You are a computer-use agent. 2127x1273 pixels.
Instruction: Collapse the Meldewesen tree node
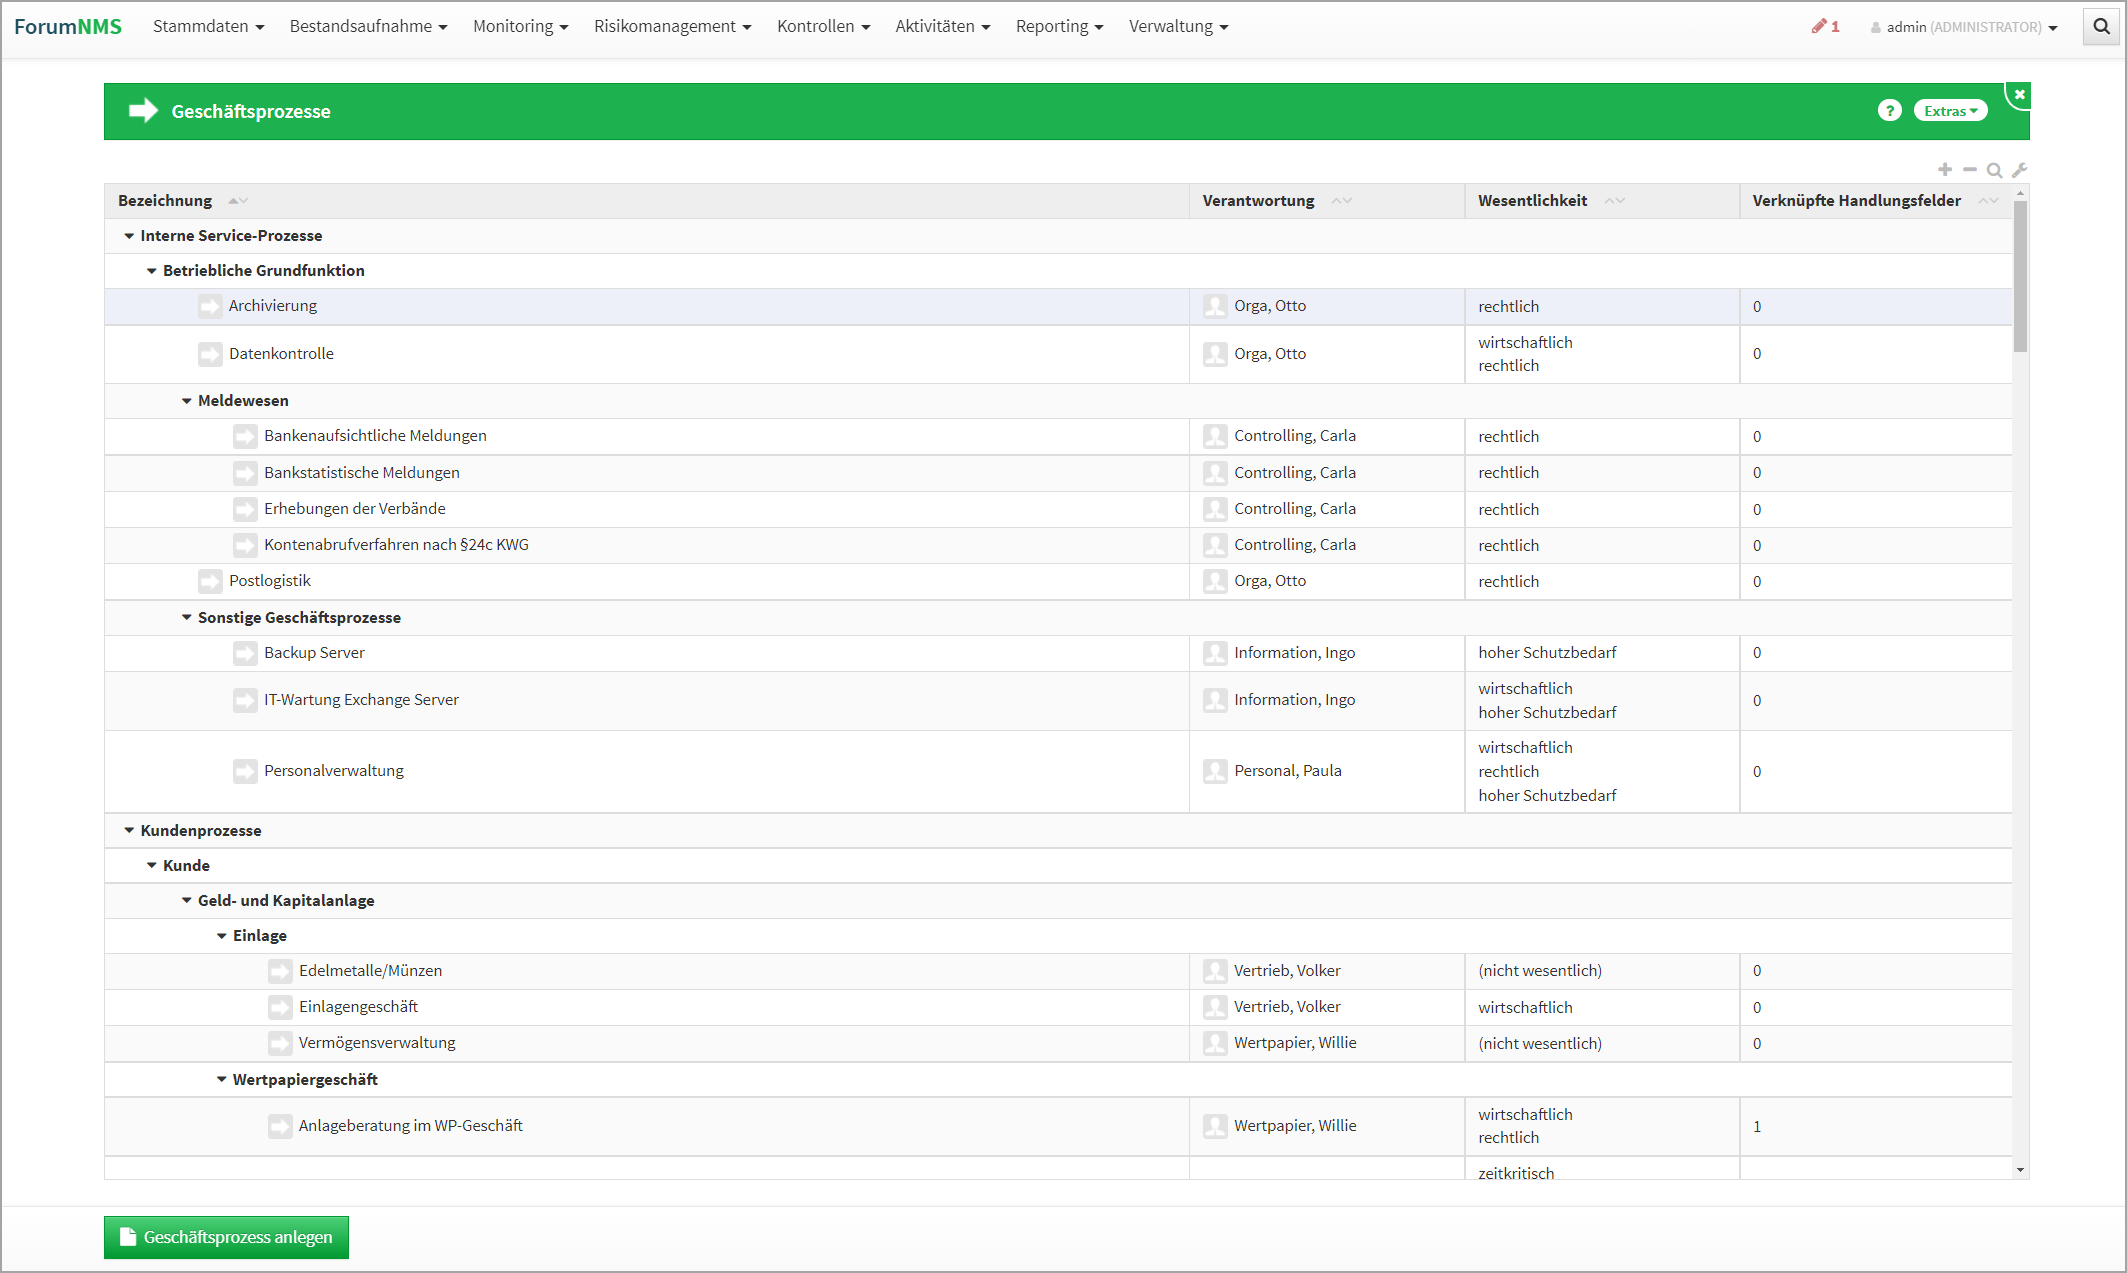point(186,401)
